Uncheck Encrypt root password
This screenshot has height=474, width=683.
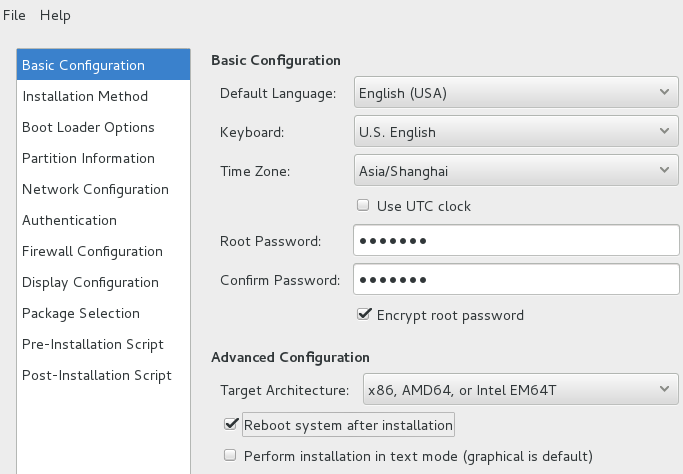[x=364, y=314]
